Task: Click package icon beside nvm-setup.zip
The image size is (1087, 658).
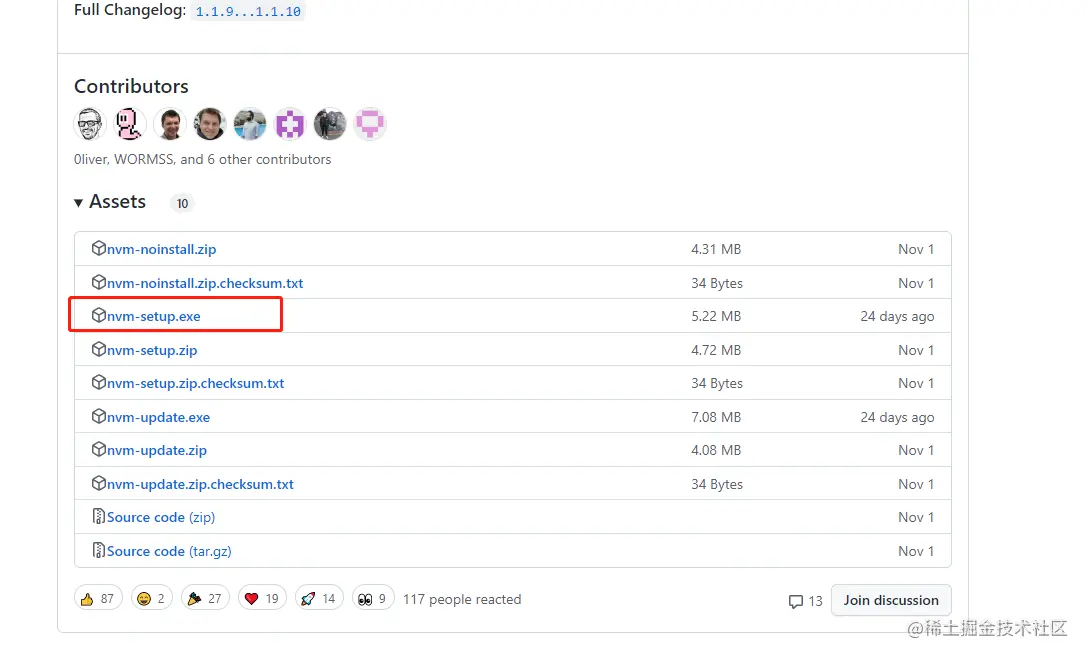Action: pyautogui.click(x=98, y=349)
